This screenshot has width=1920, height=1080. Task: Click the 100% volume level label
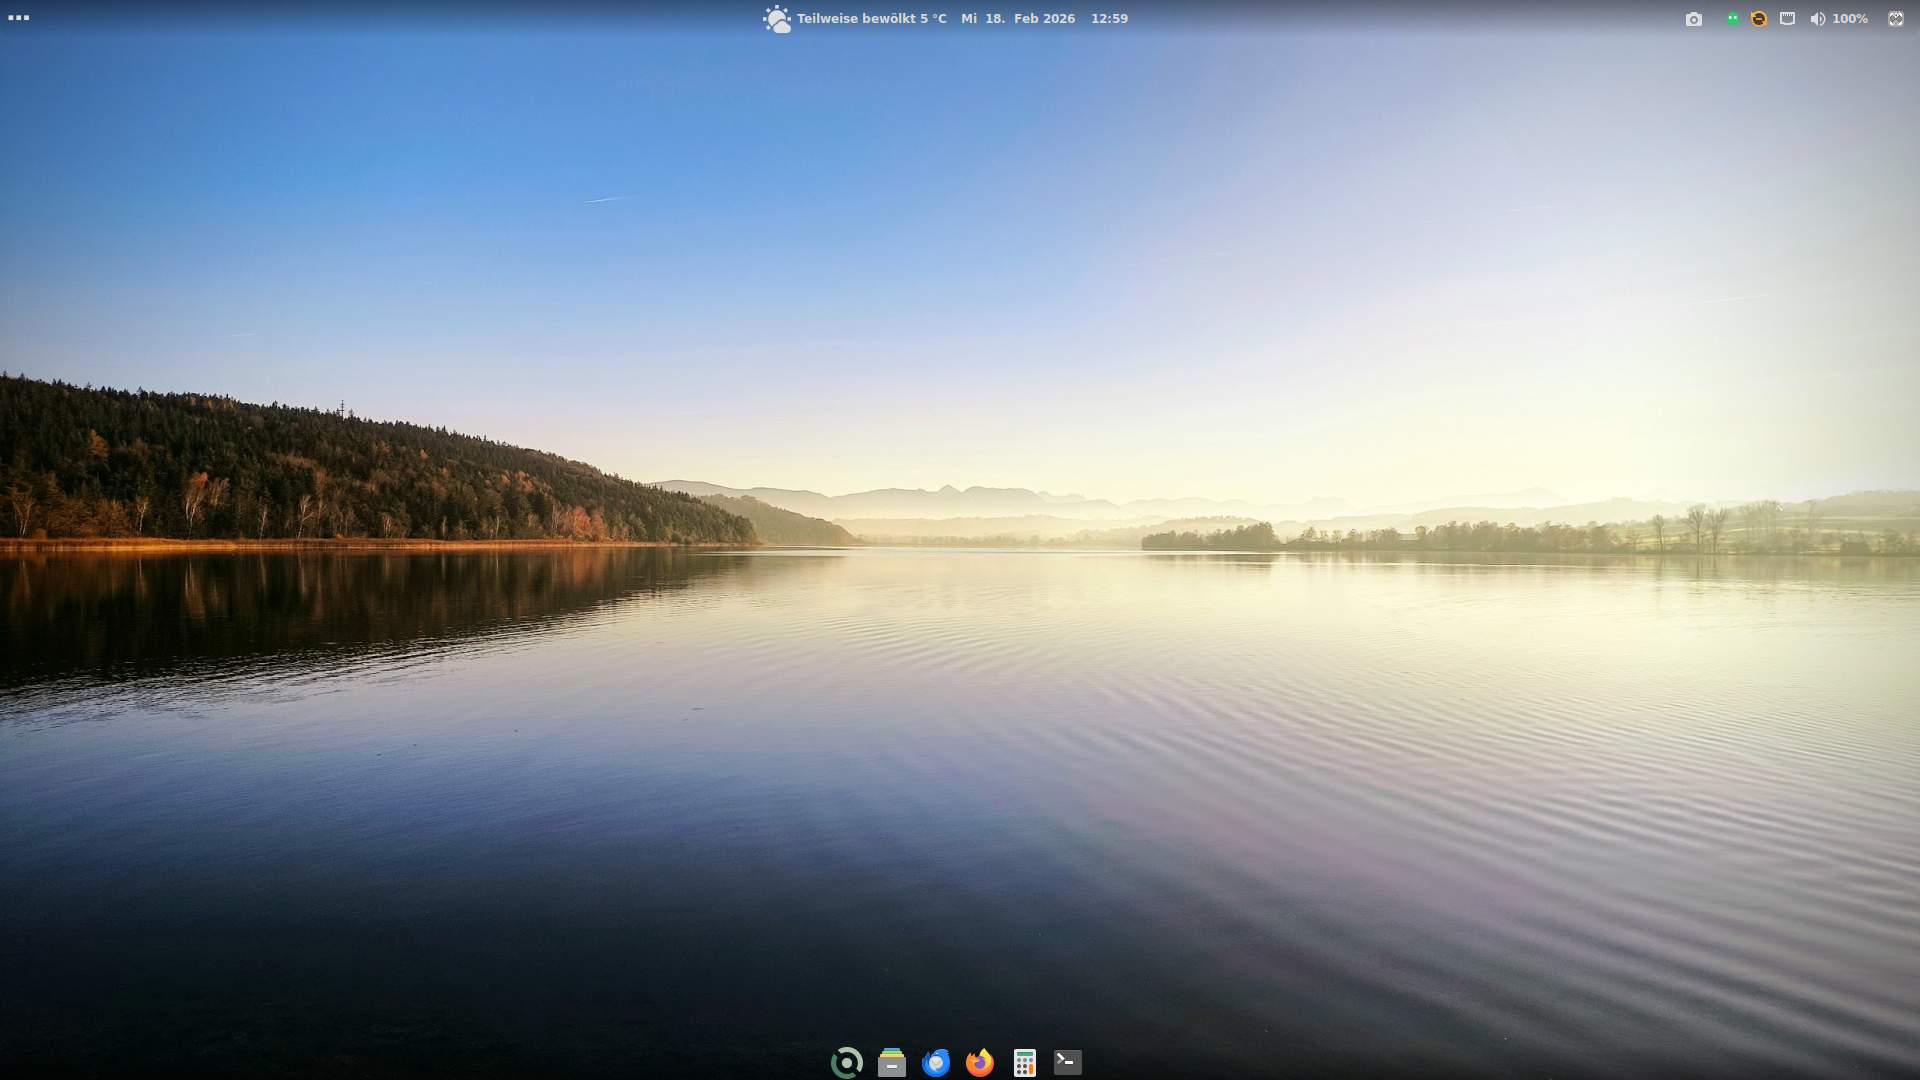1850,19
